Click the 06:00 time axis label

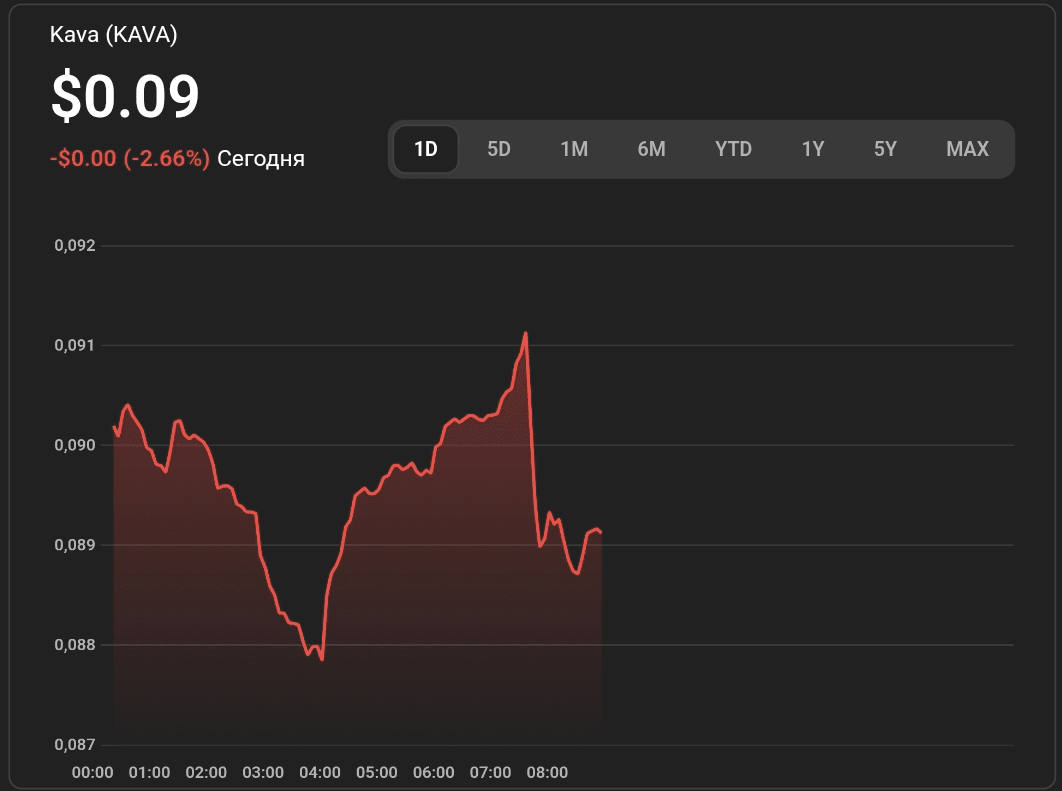[x=433, y=772]
